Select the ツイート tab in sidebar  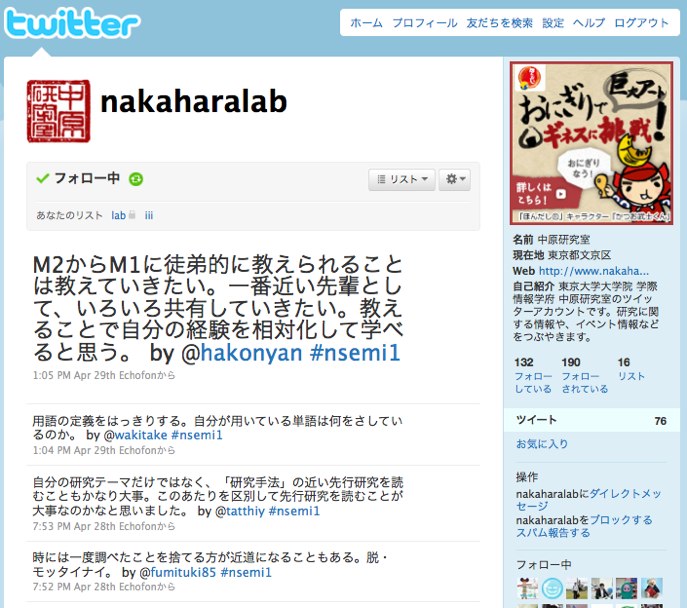[x=591, y=420]
